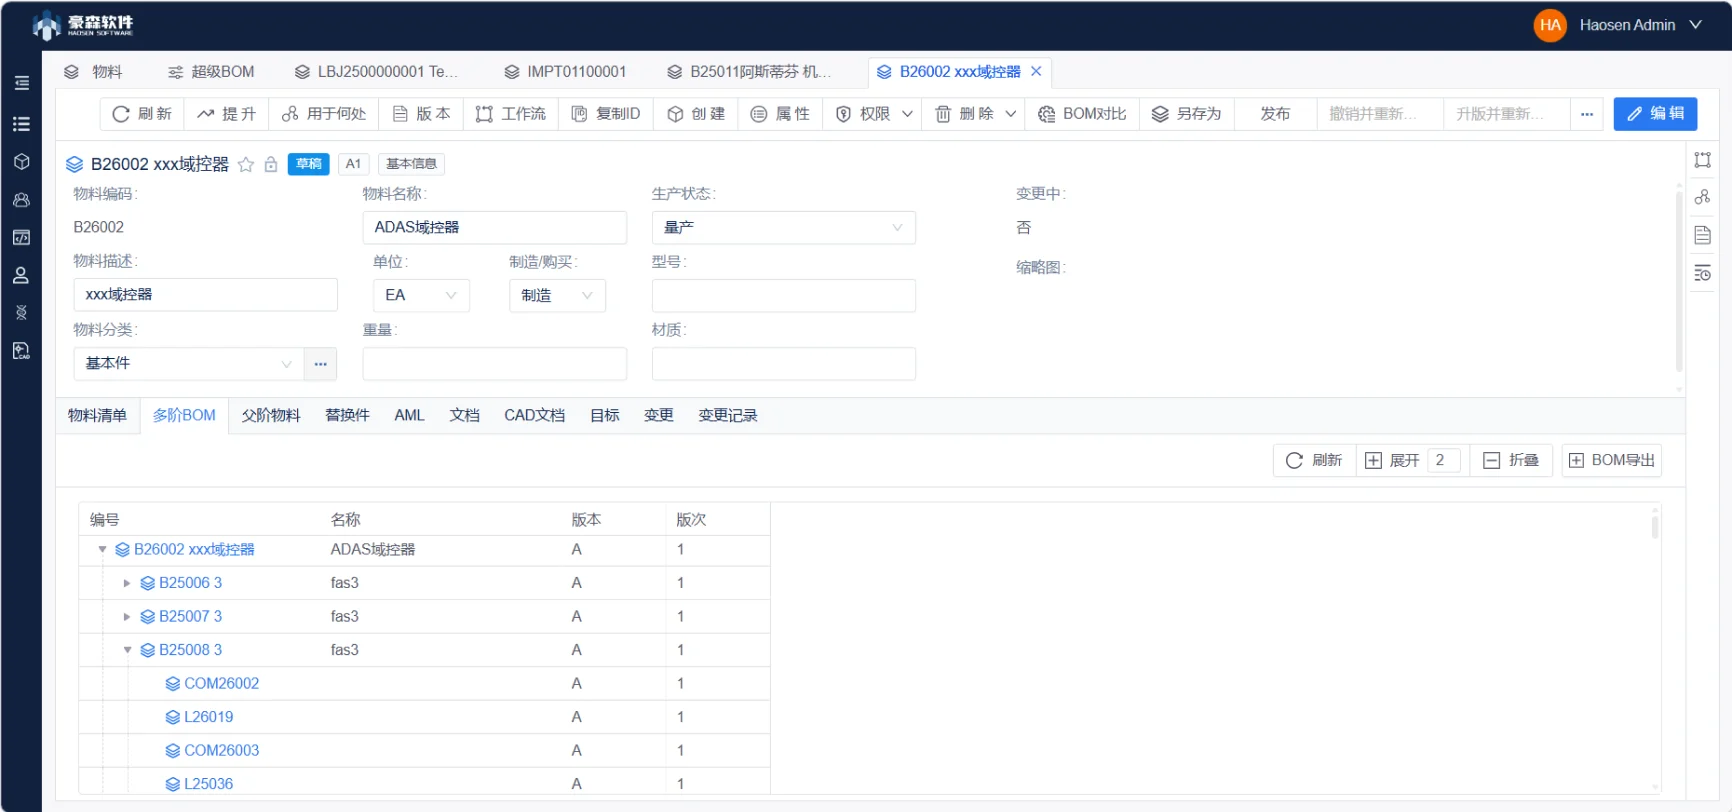
Task: Click the 创建 create toolbar button
Action: [696, 114]
